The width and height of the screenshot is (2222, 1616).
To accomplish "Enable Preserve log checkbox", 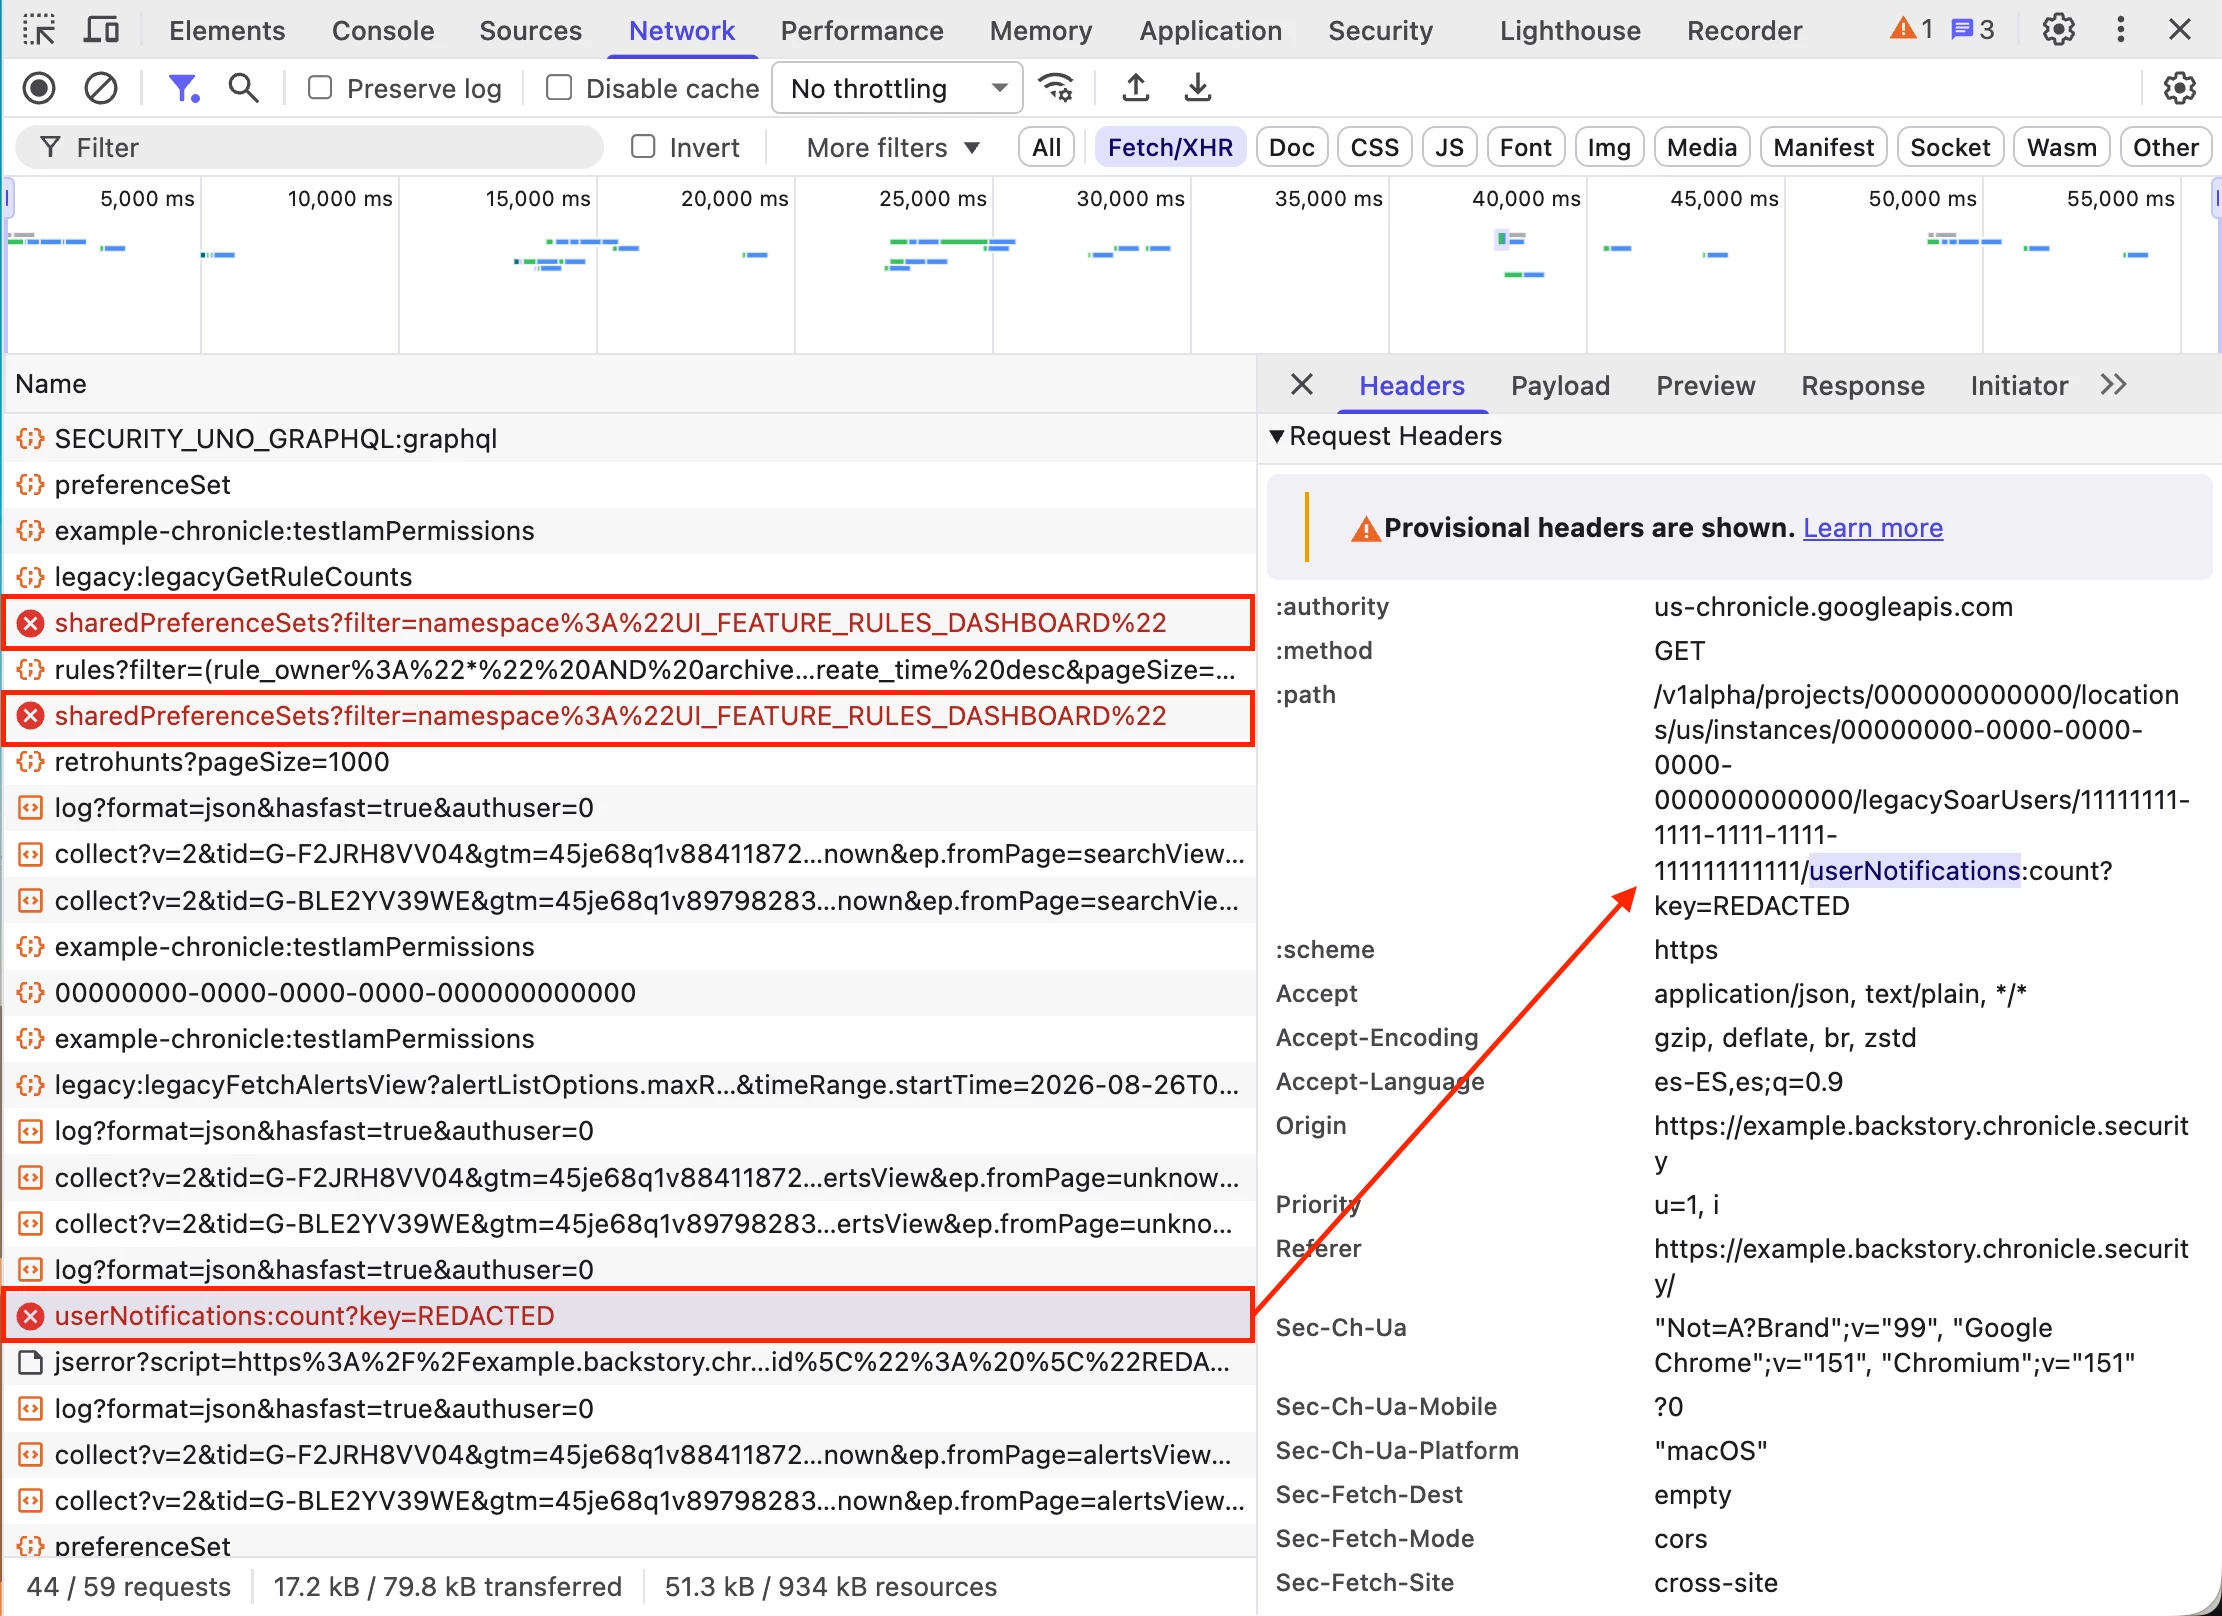I will point(320,88).
